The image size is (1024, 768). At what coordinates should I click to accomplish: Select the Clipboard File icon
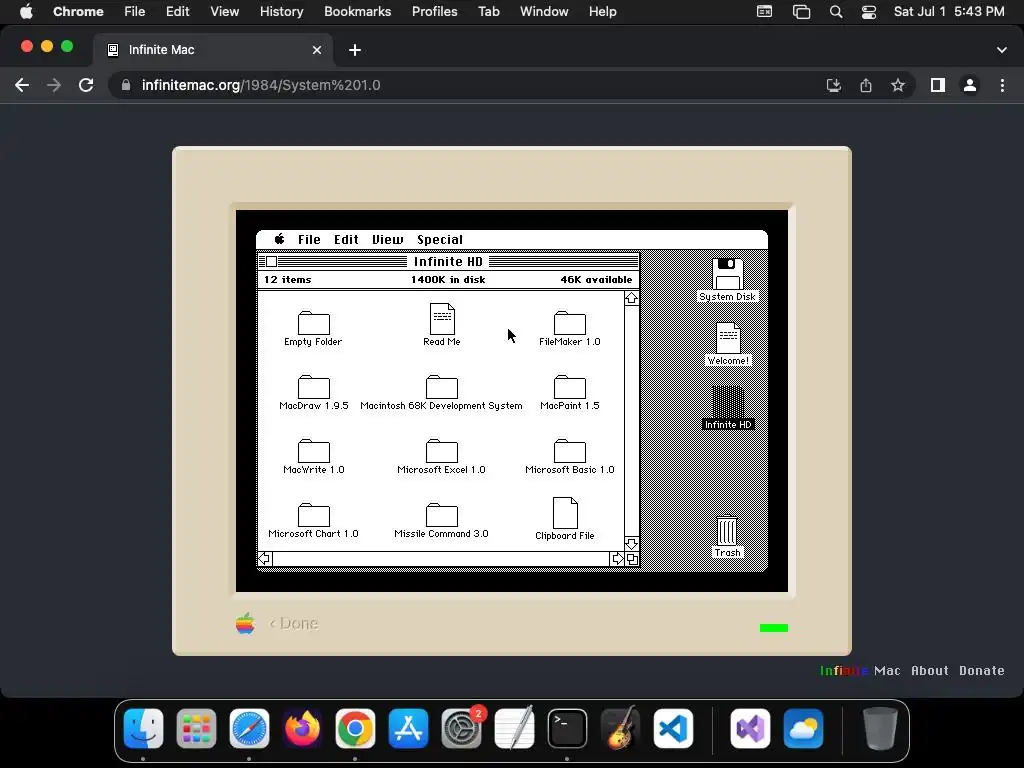point(565,513)
